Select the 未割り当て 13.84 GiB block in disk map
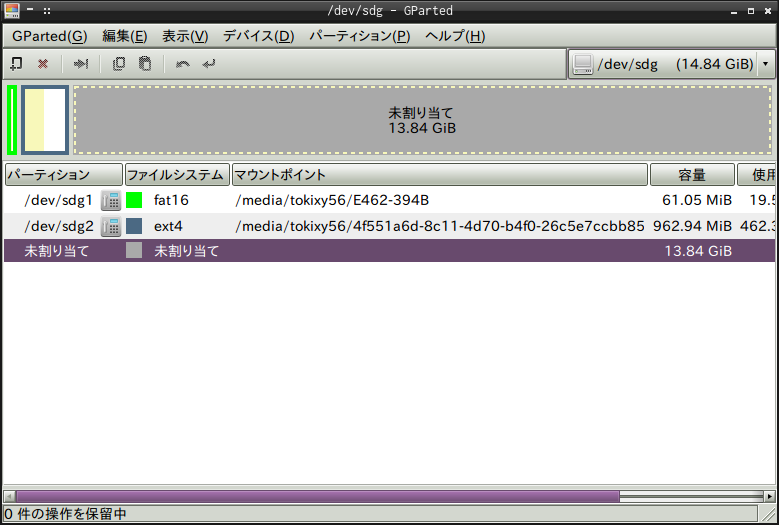779x525 pixels. [423, 120]
